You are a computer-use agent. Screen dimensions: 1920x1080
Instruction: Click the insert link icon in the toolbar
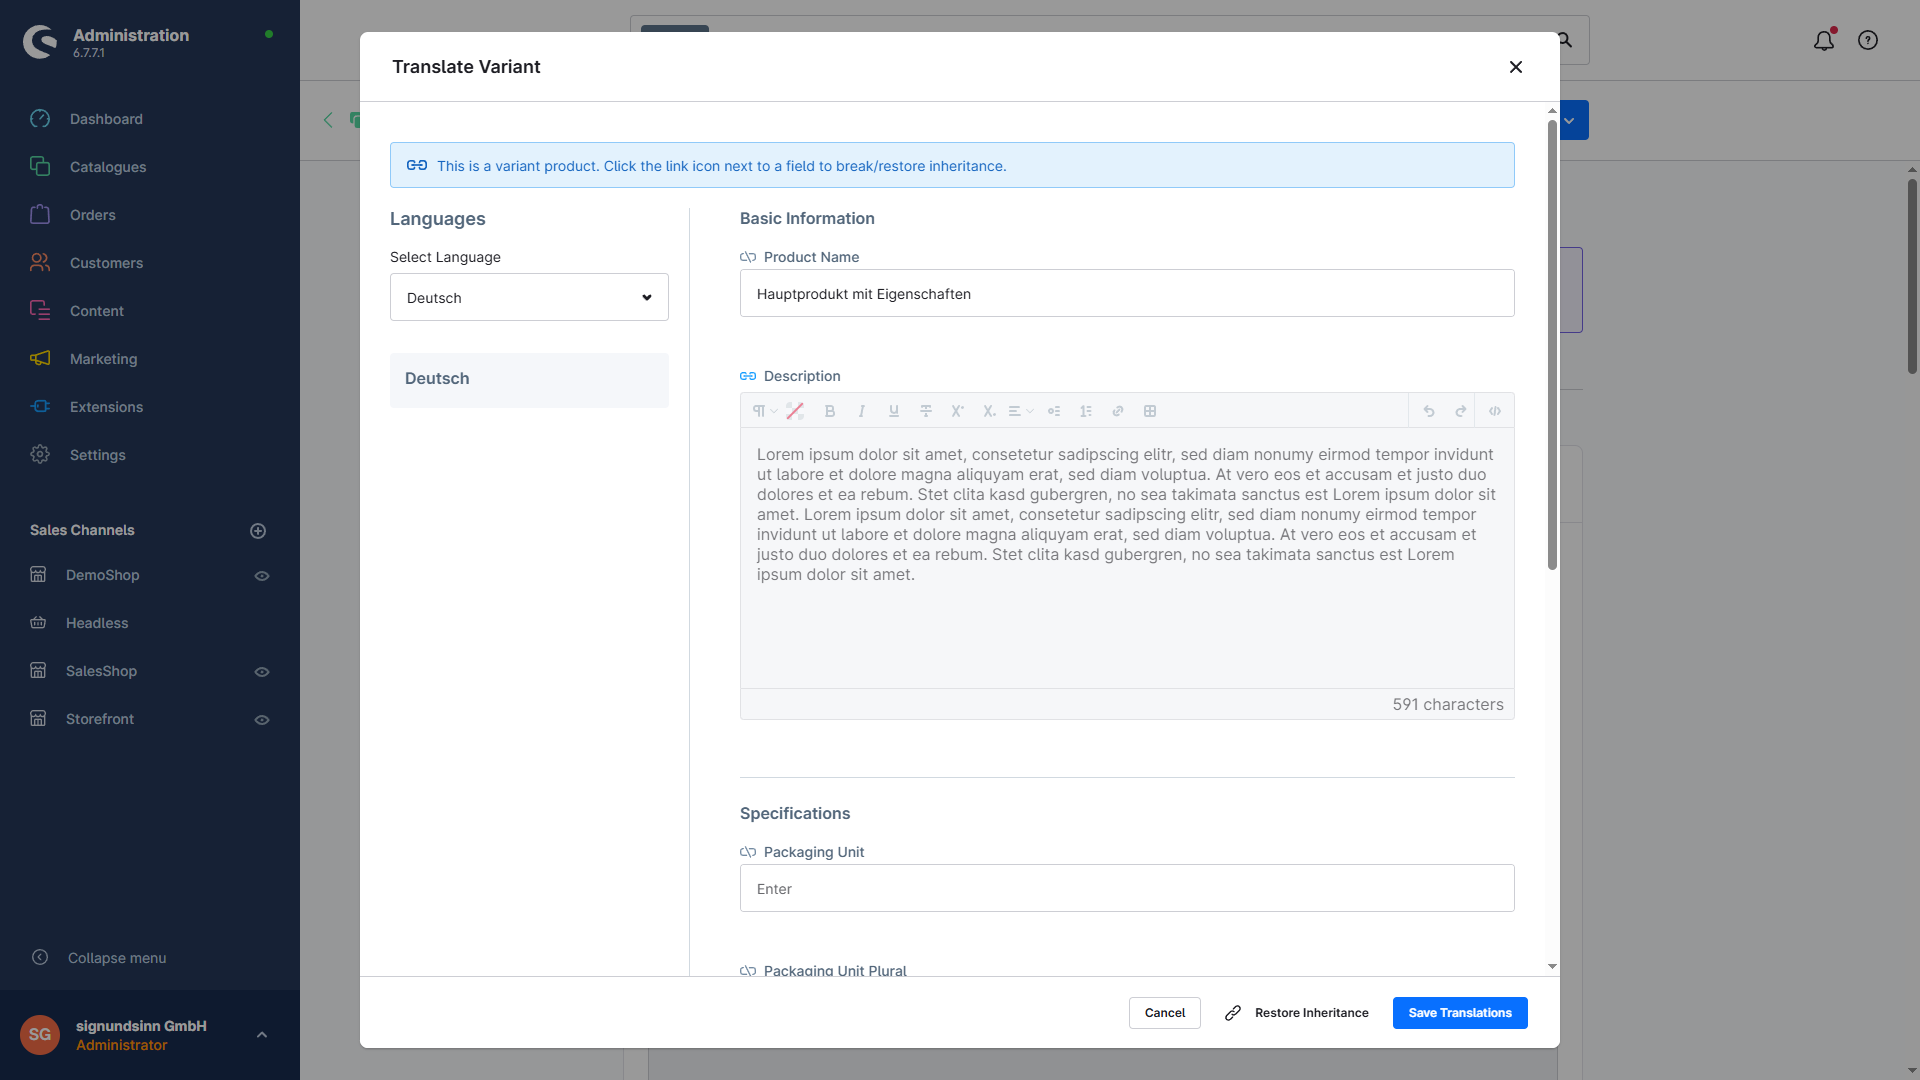tap(1118, 411)
